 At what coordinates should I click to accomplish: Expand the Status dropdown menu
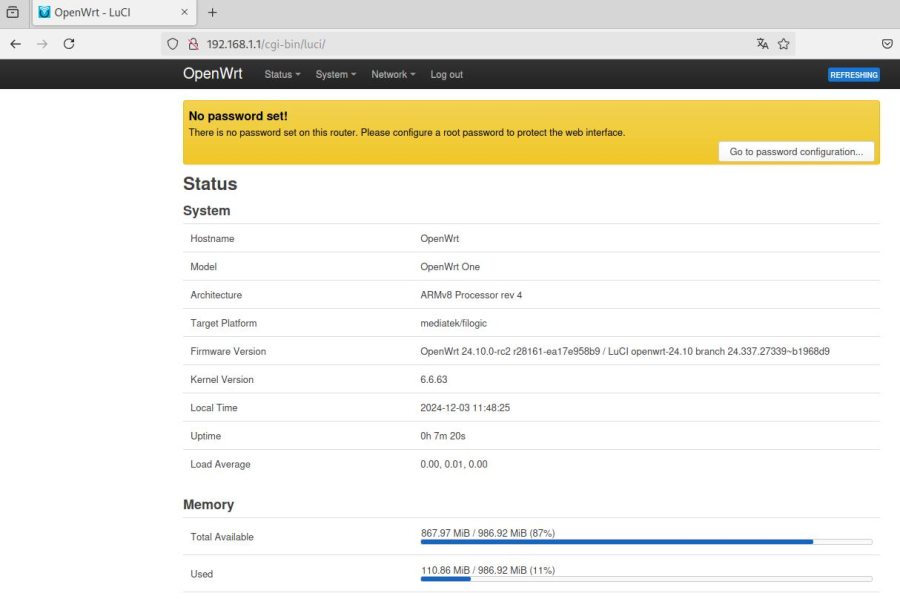[282, 75]
